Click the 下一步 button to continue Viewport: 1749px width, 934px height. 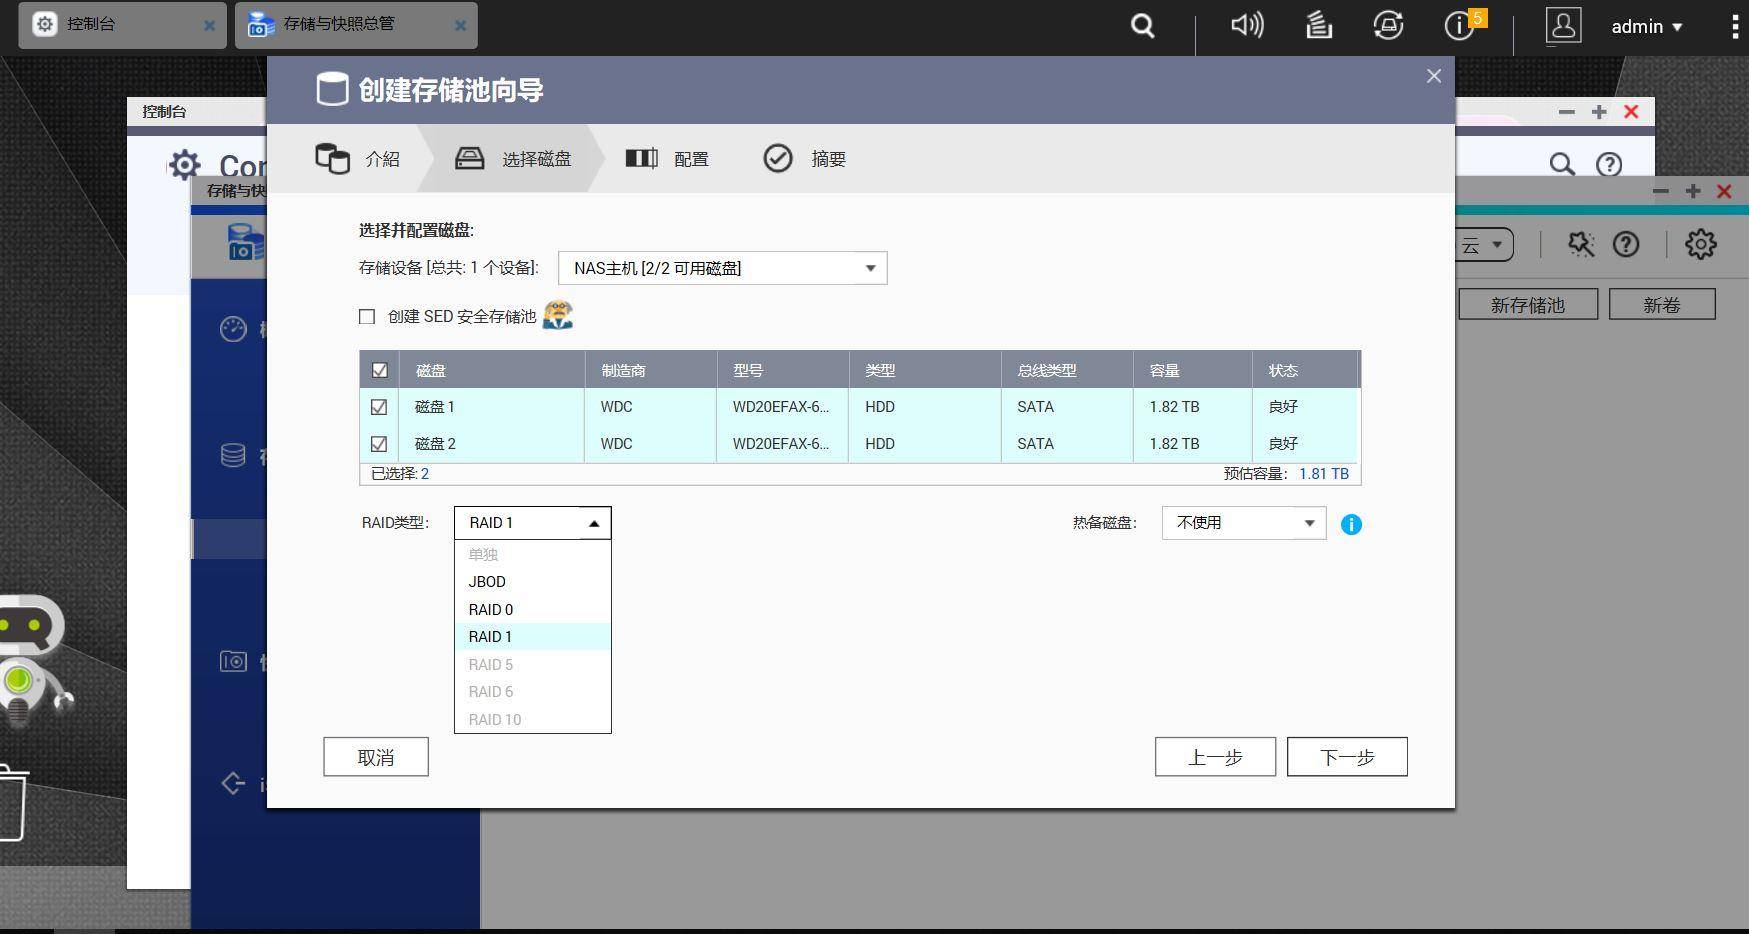(x=1346, y=757)
